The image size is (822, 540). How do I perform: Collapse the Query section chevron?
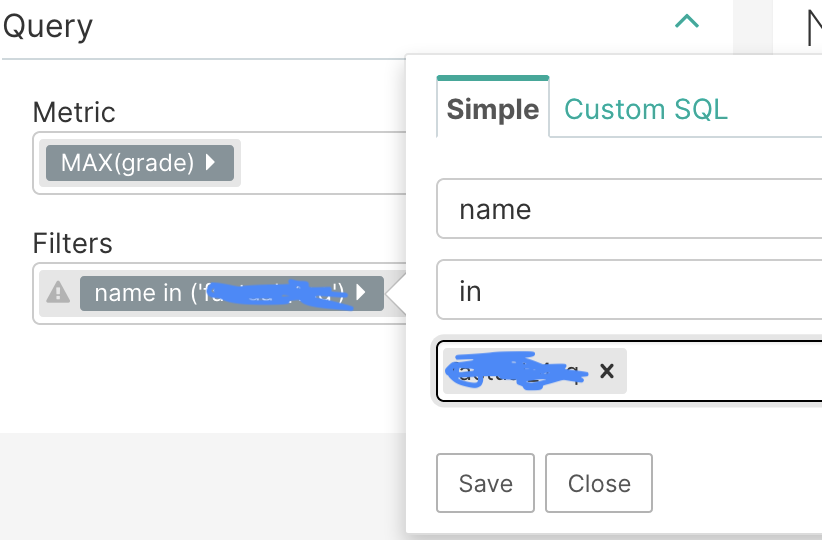click(687, 21)
